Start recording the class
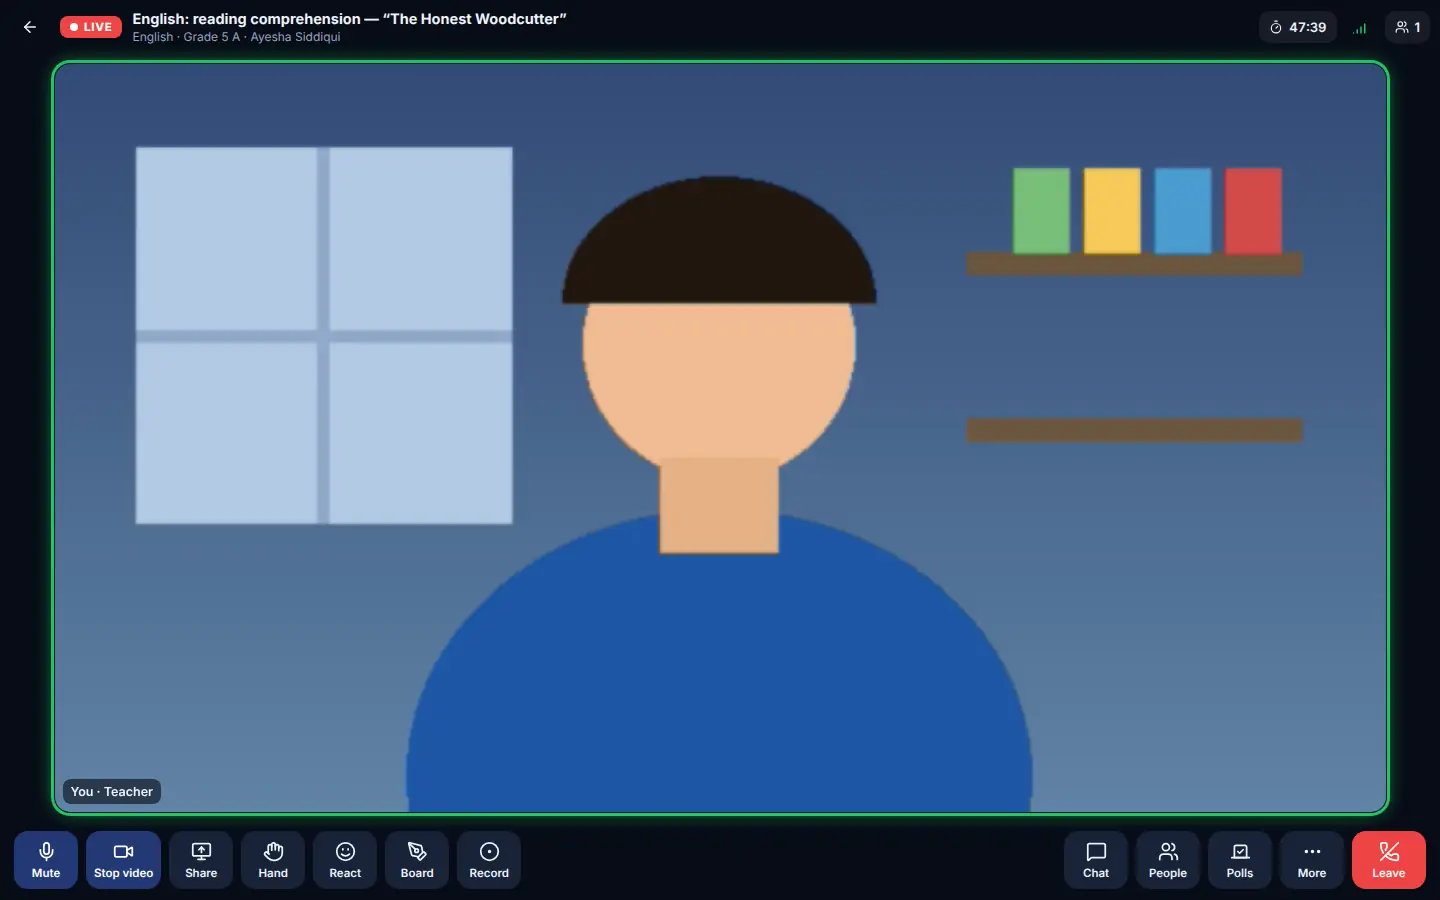1440x900 pixels. click(489, 860)
